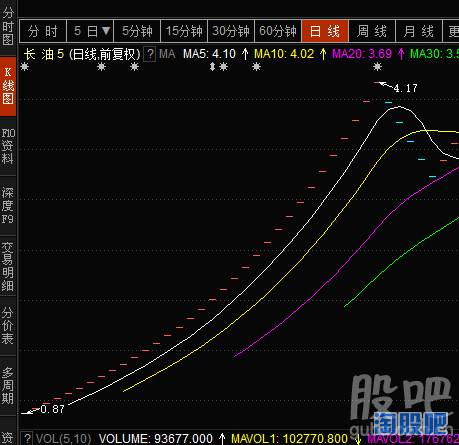Click the MA10 upward arrow indicator
Screen dimensions: 459x445
click(x=323, y=54)
